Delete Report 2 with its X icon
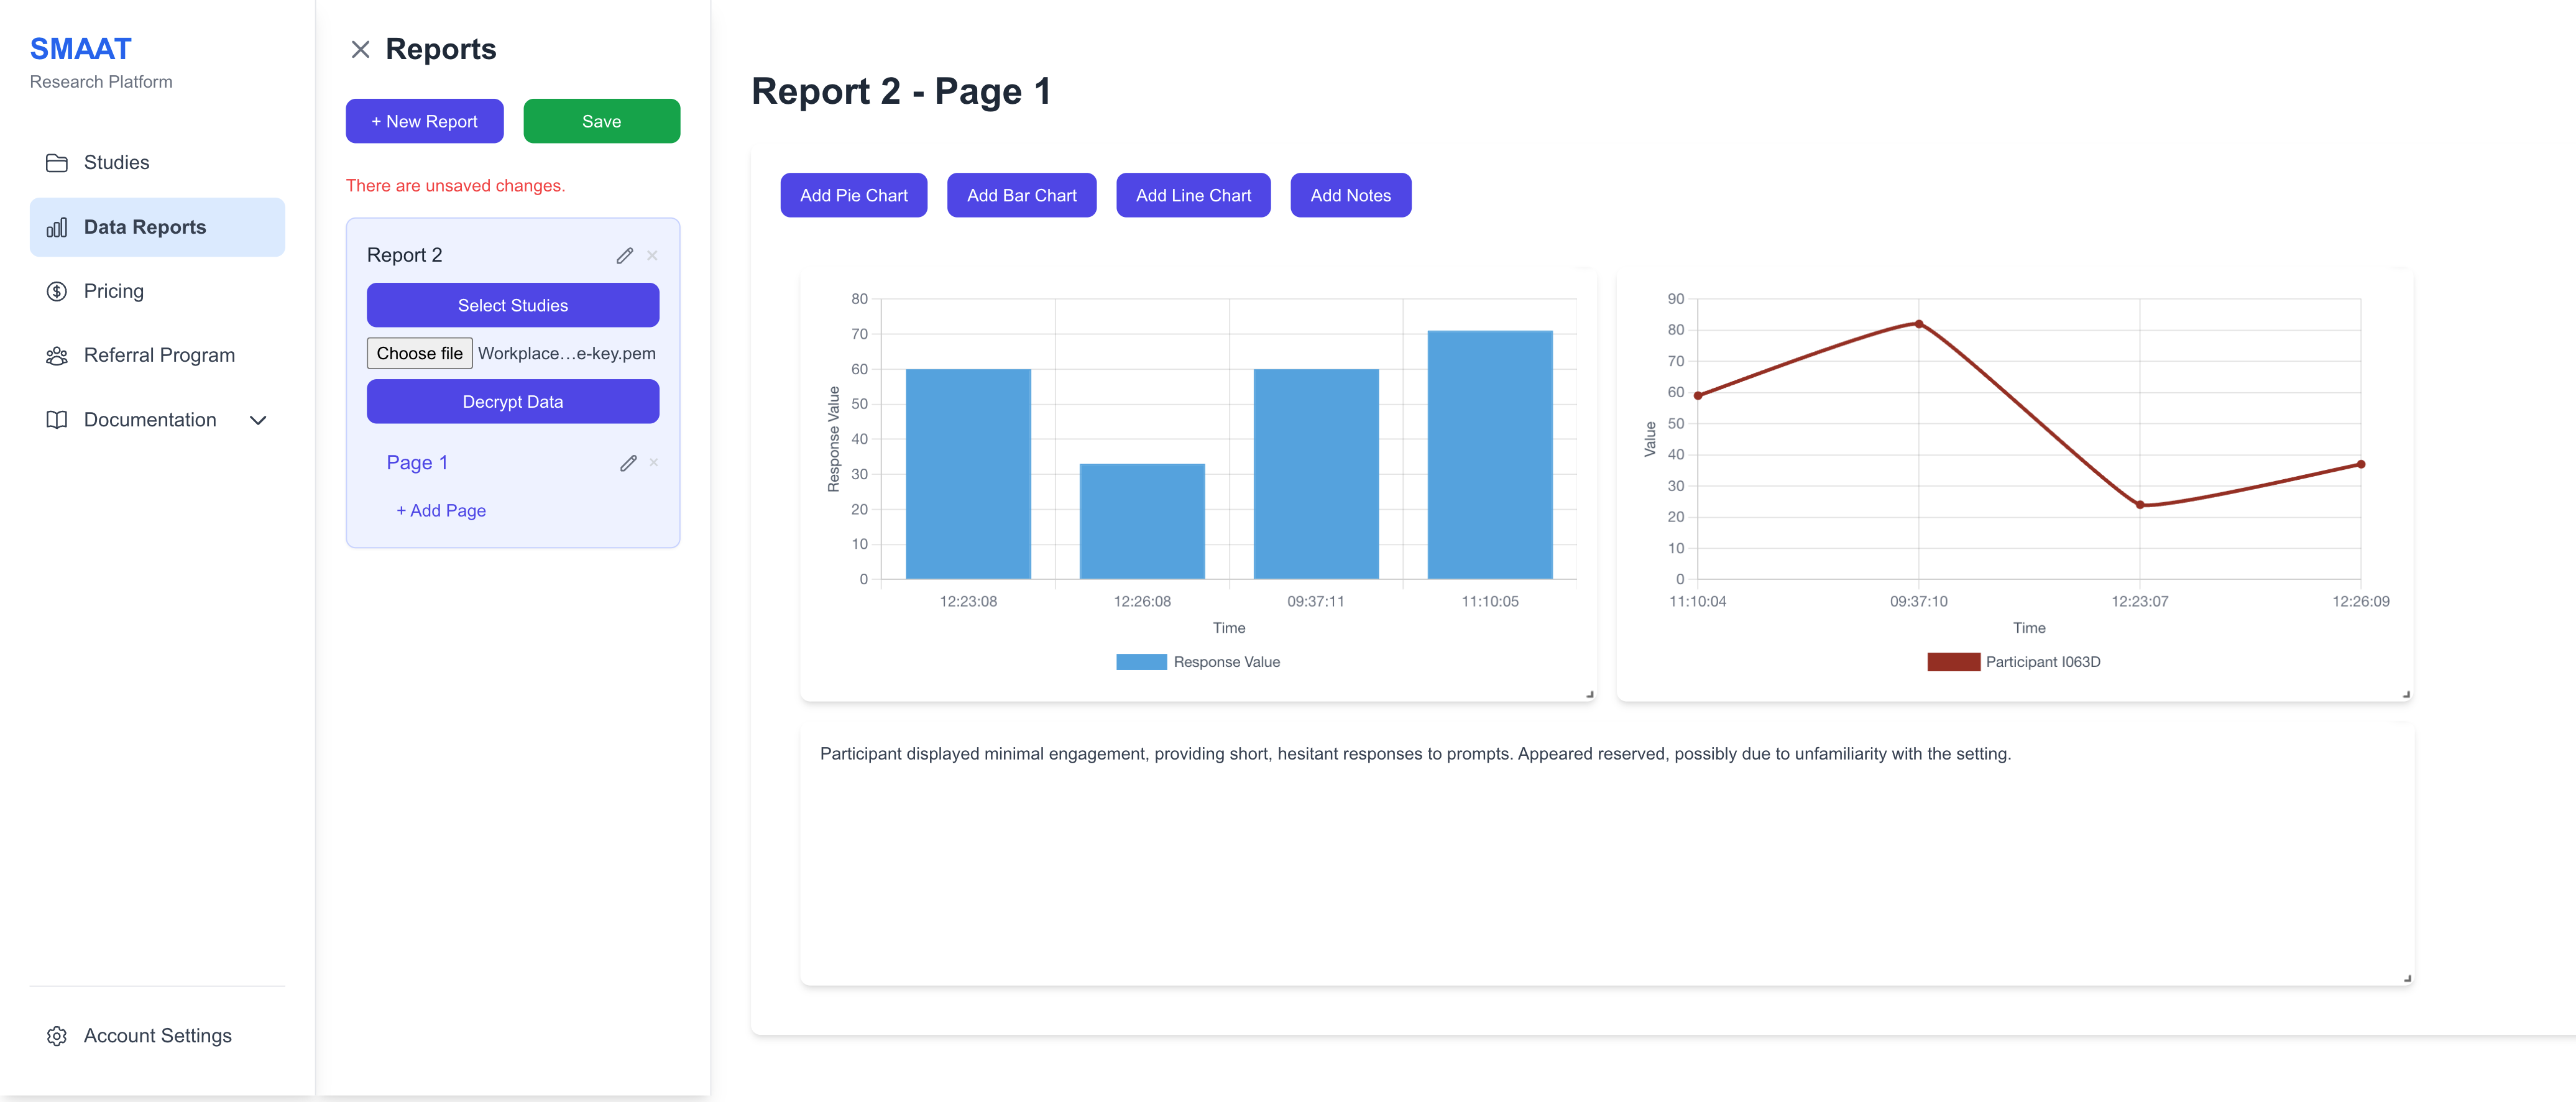This screenshot has height=1102, width=2576. click(652, 255)
